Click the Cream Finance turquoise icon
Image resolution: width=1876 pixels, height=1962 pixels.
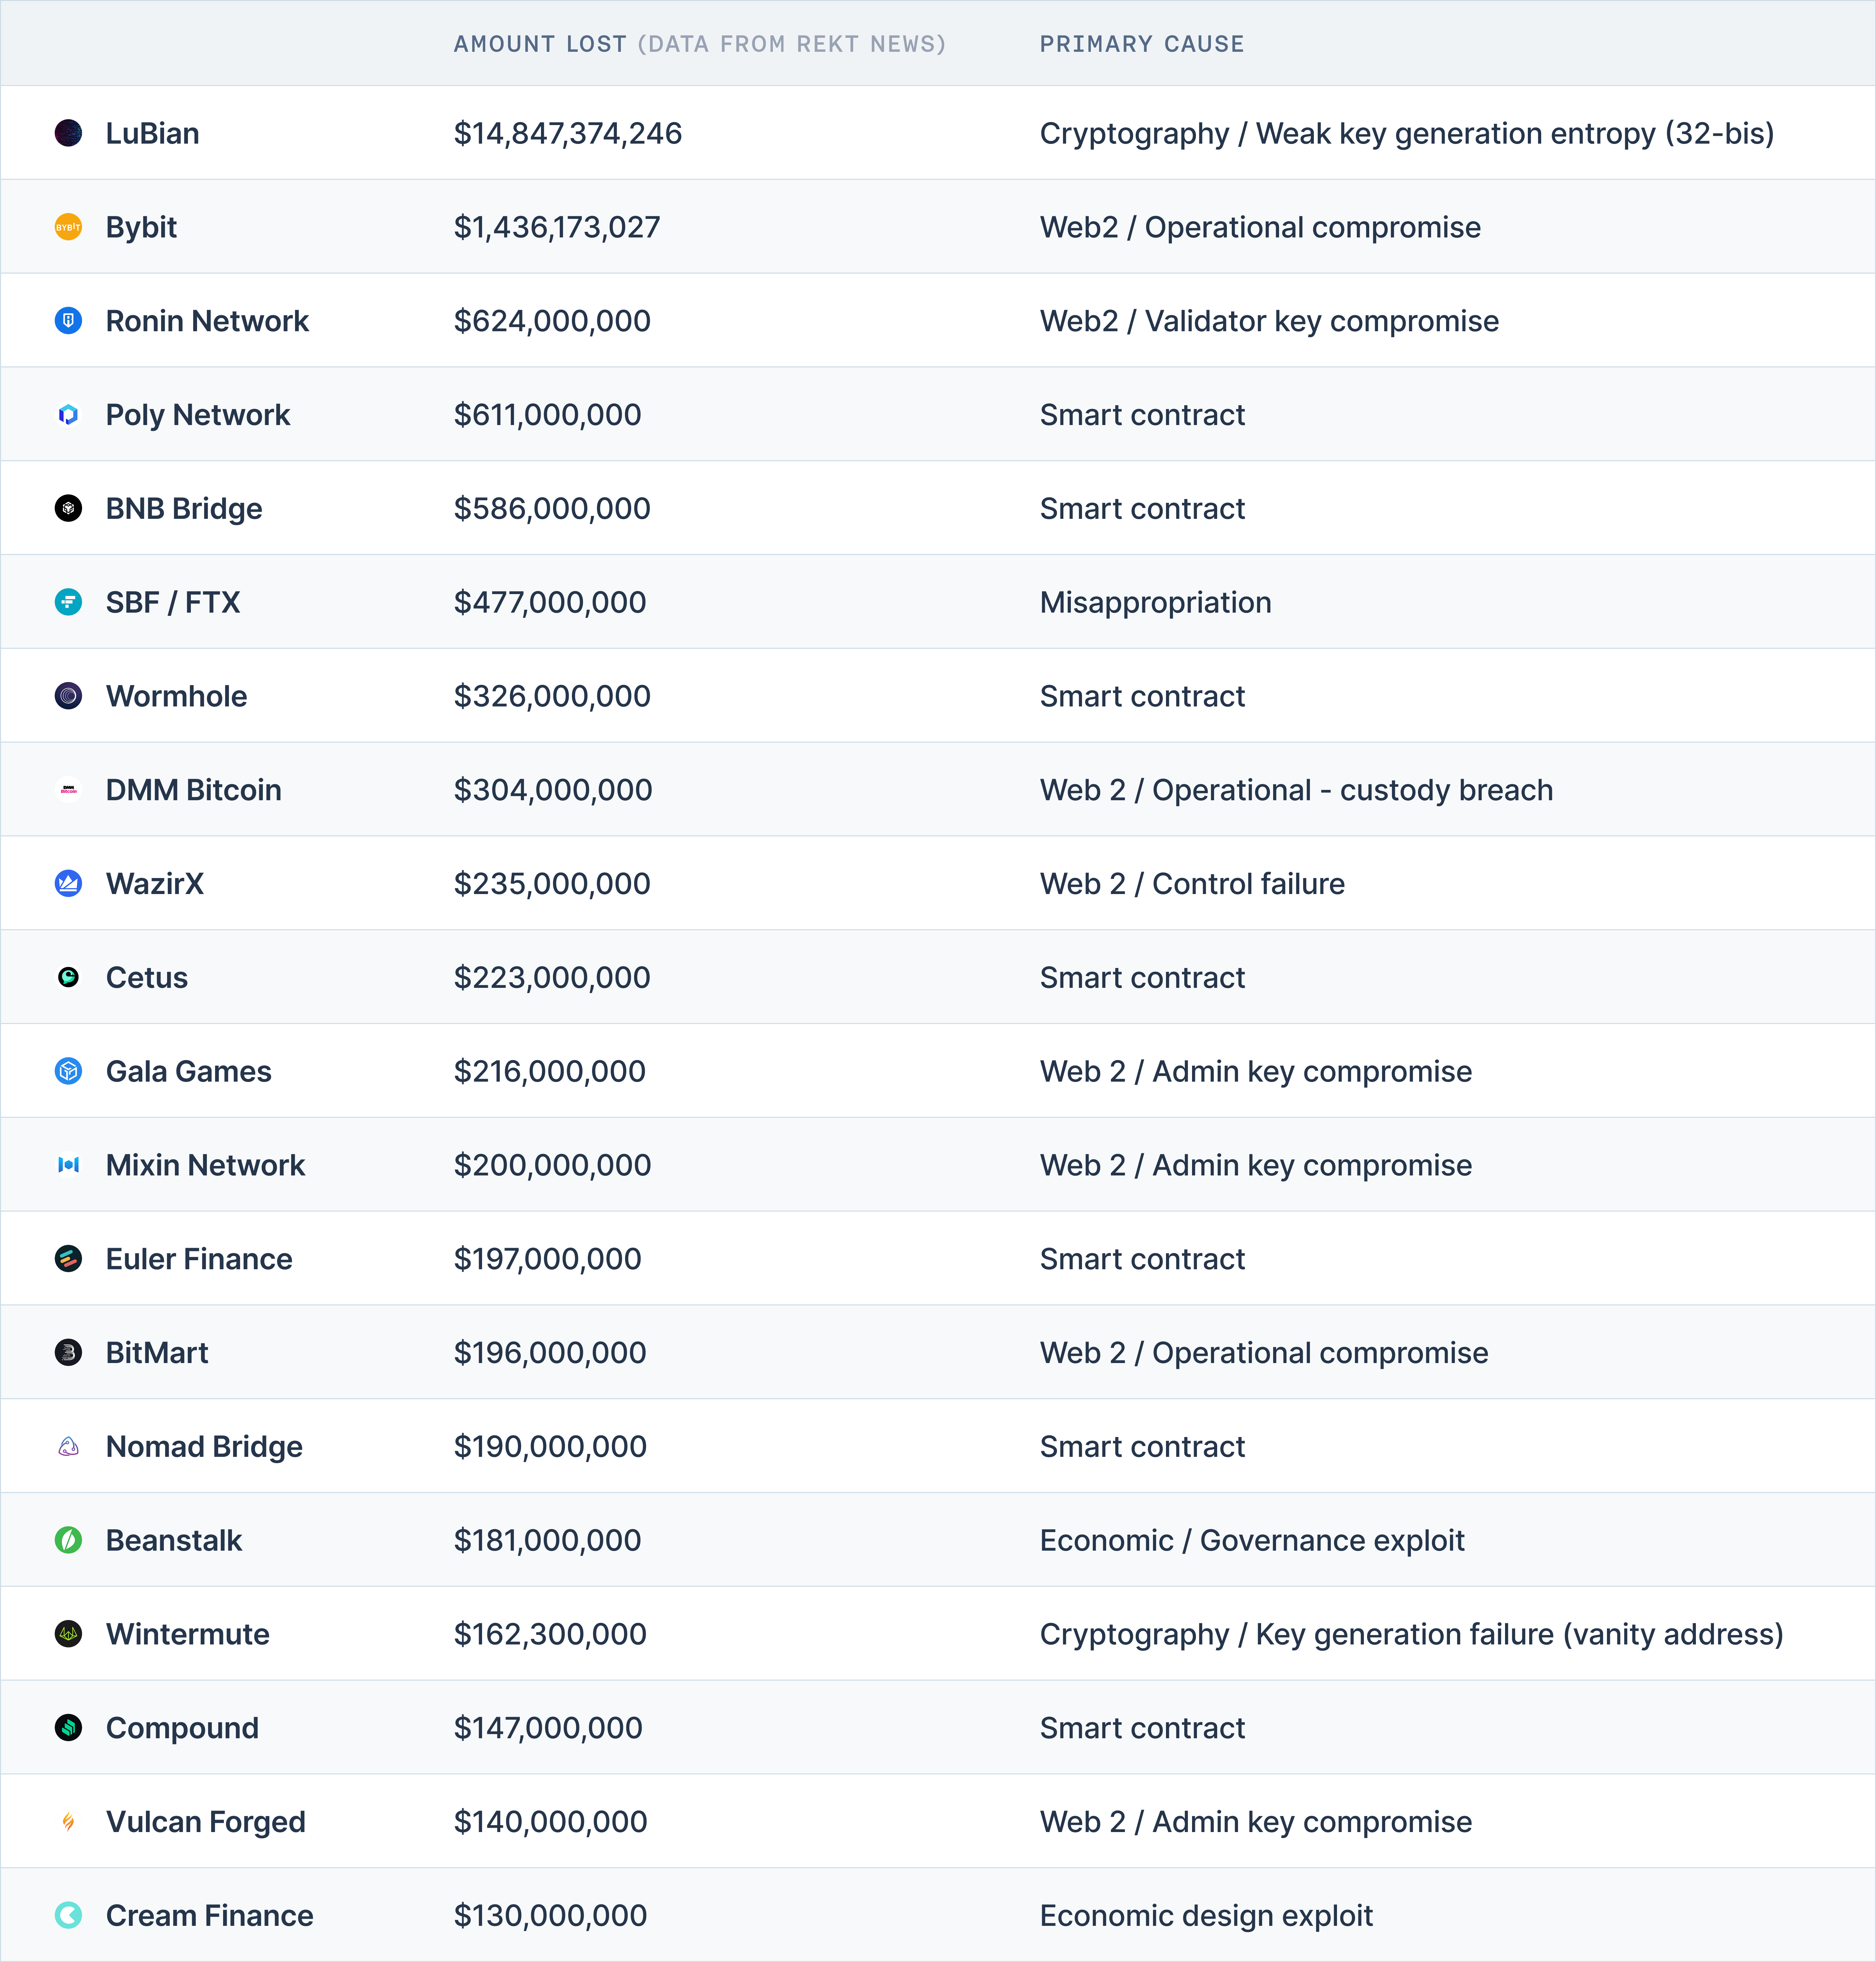pos(68,1915)
